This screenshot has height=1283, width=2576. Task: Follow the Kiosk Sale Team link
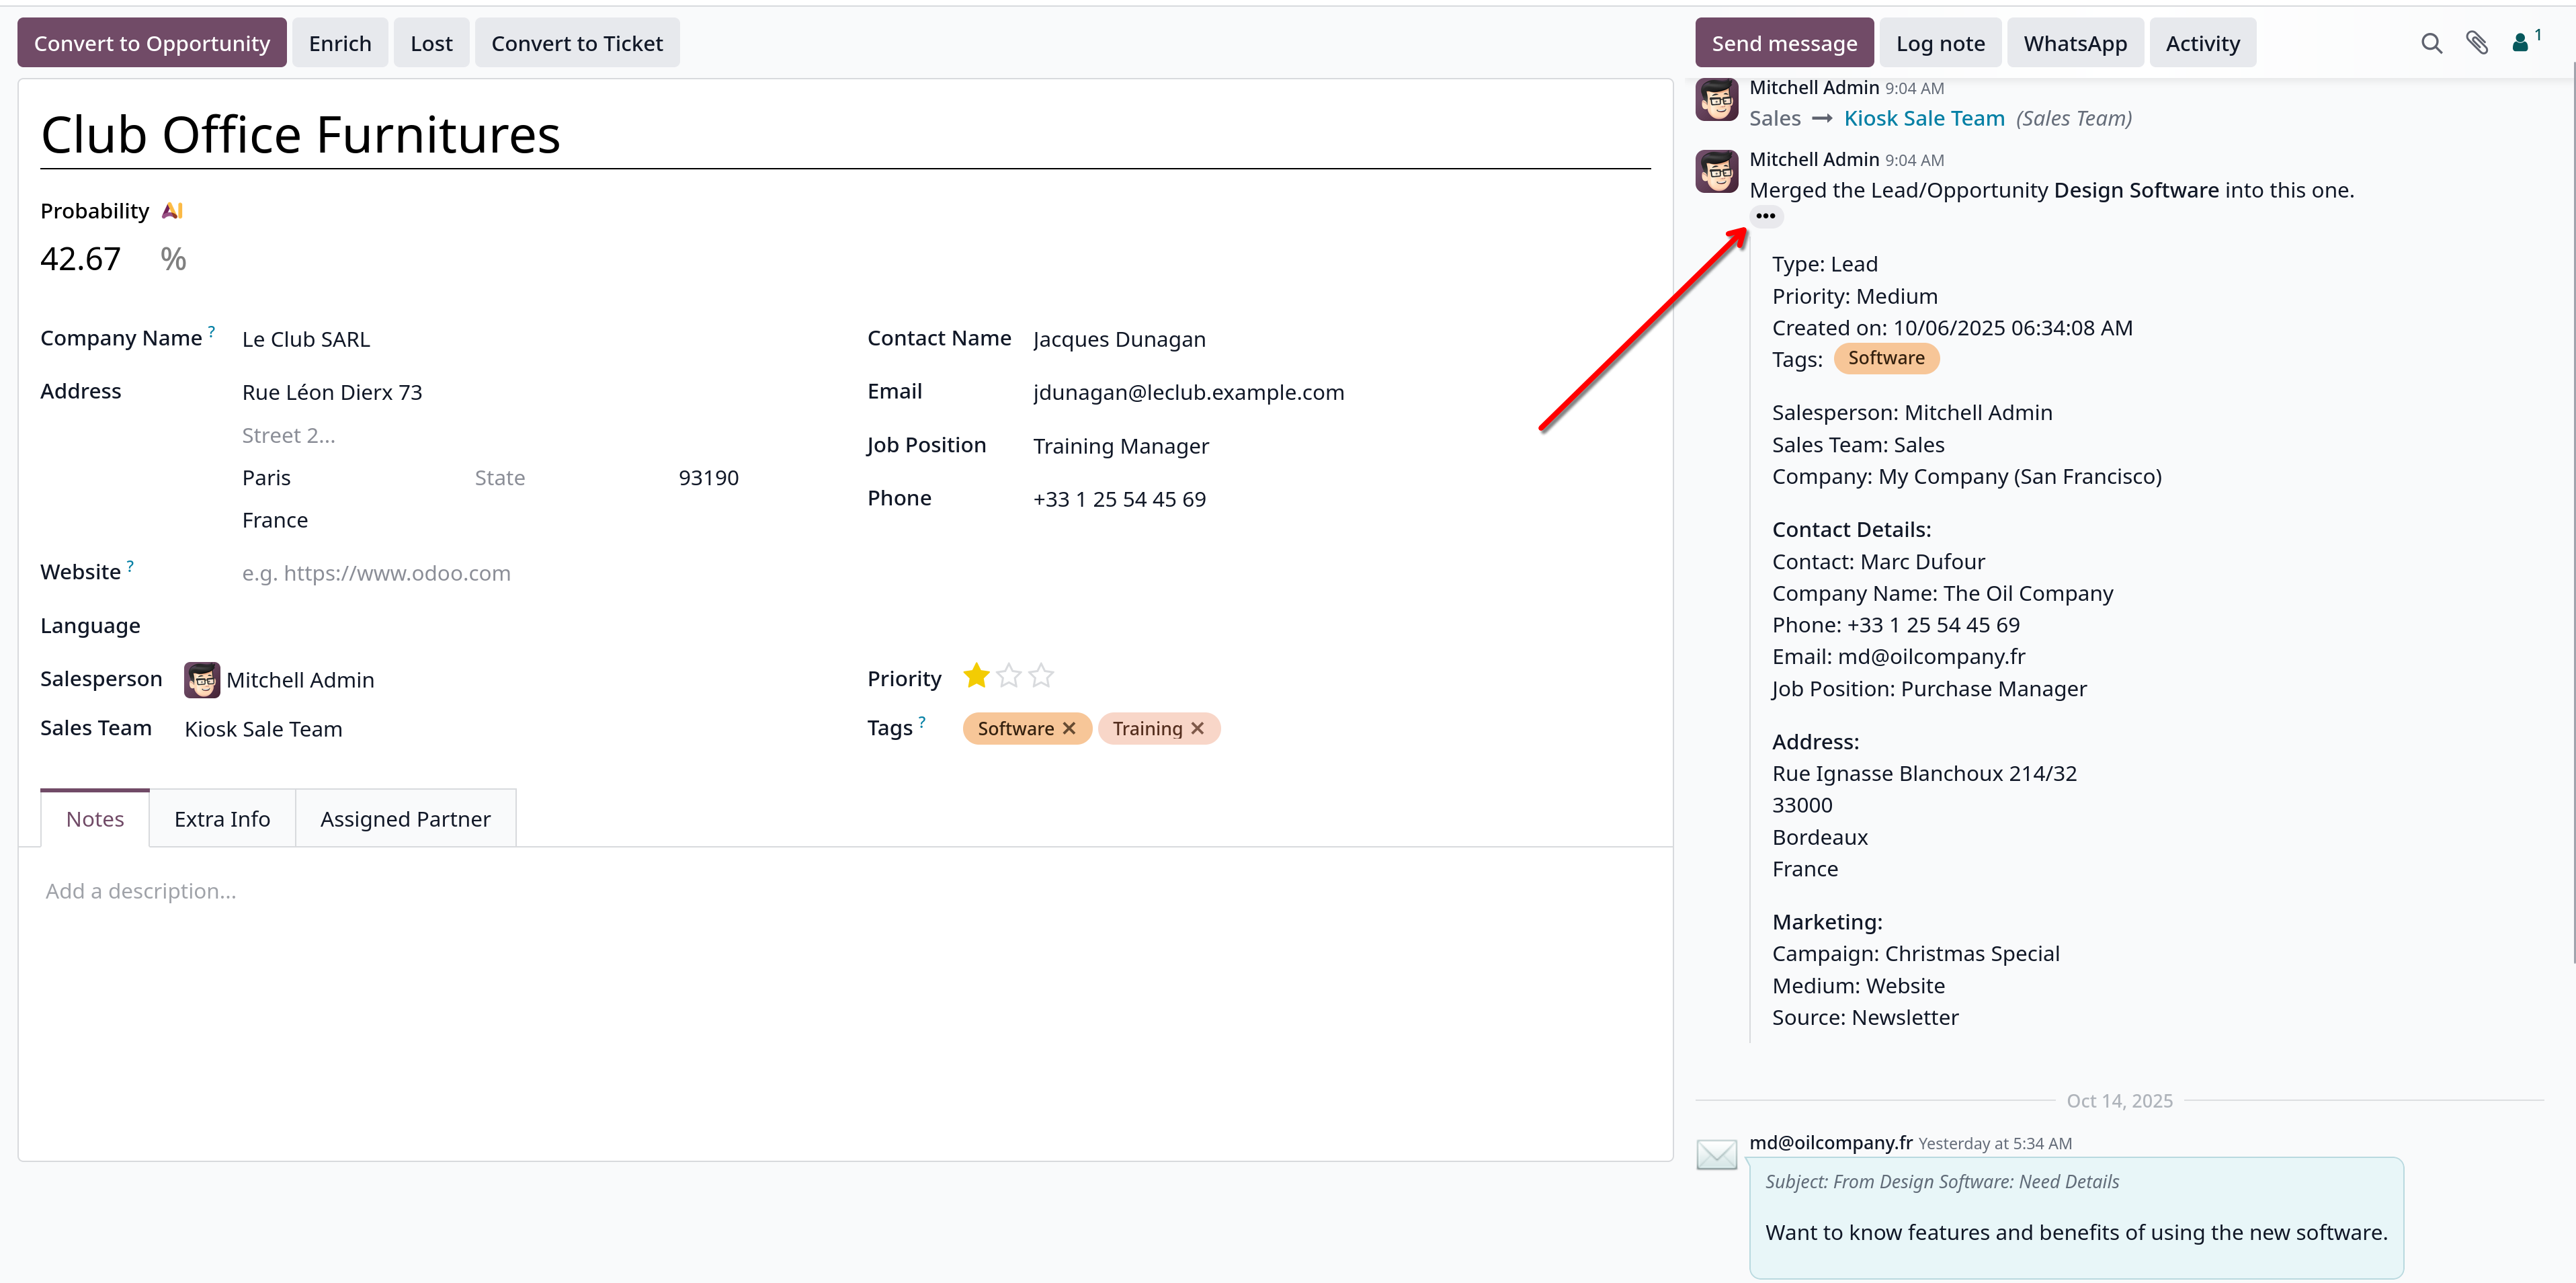(1924, 118)
